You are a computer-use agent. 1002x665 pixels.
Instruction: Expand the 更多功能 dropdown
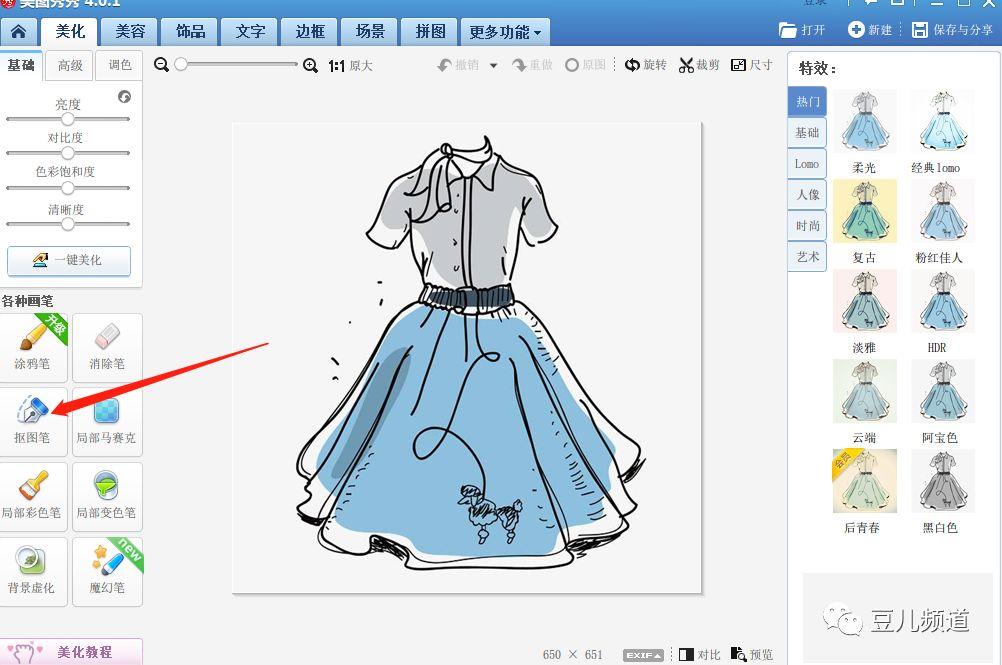(x=505, y=31)
